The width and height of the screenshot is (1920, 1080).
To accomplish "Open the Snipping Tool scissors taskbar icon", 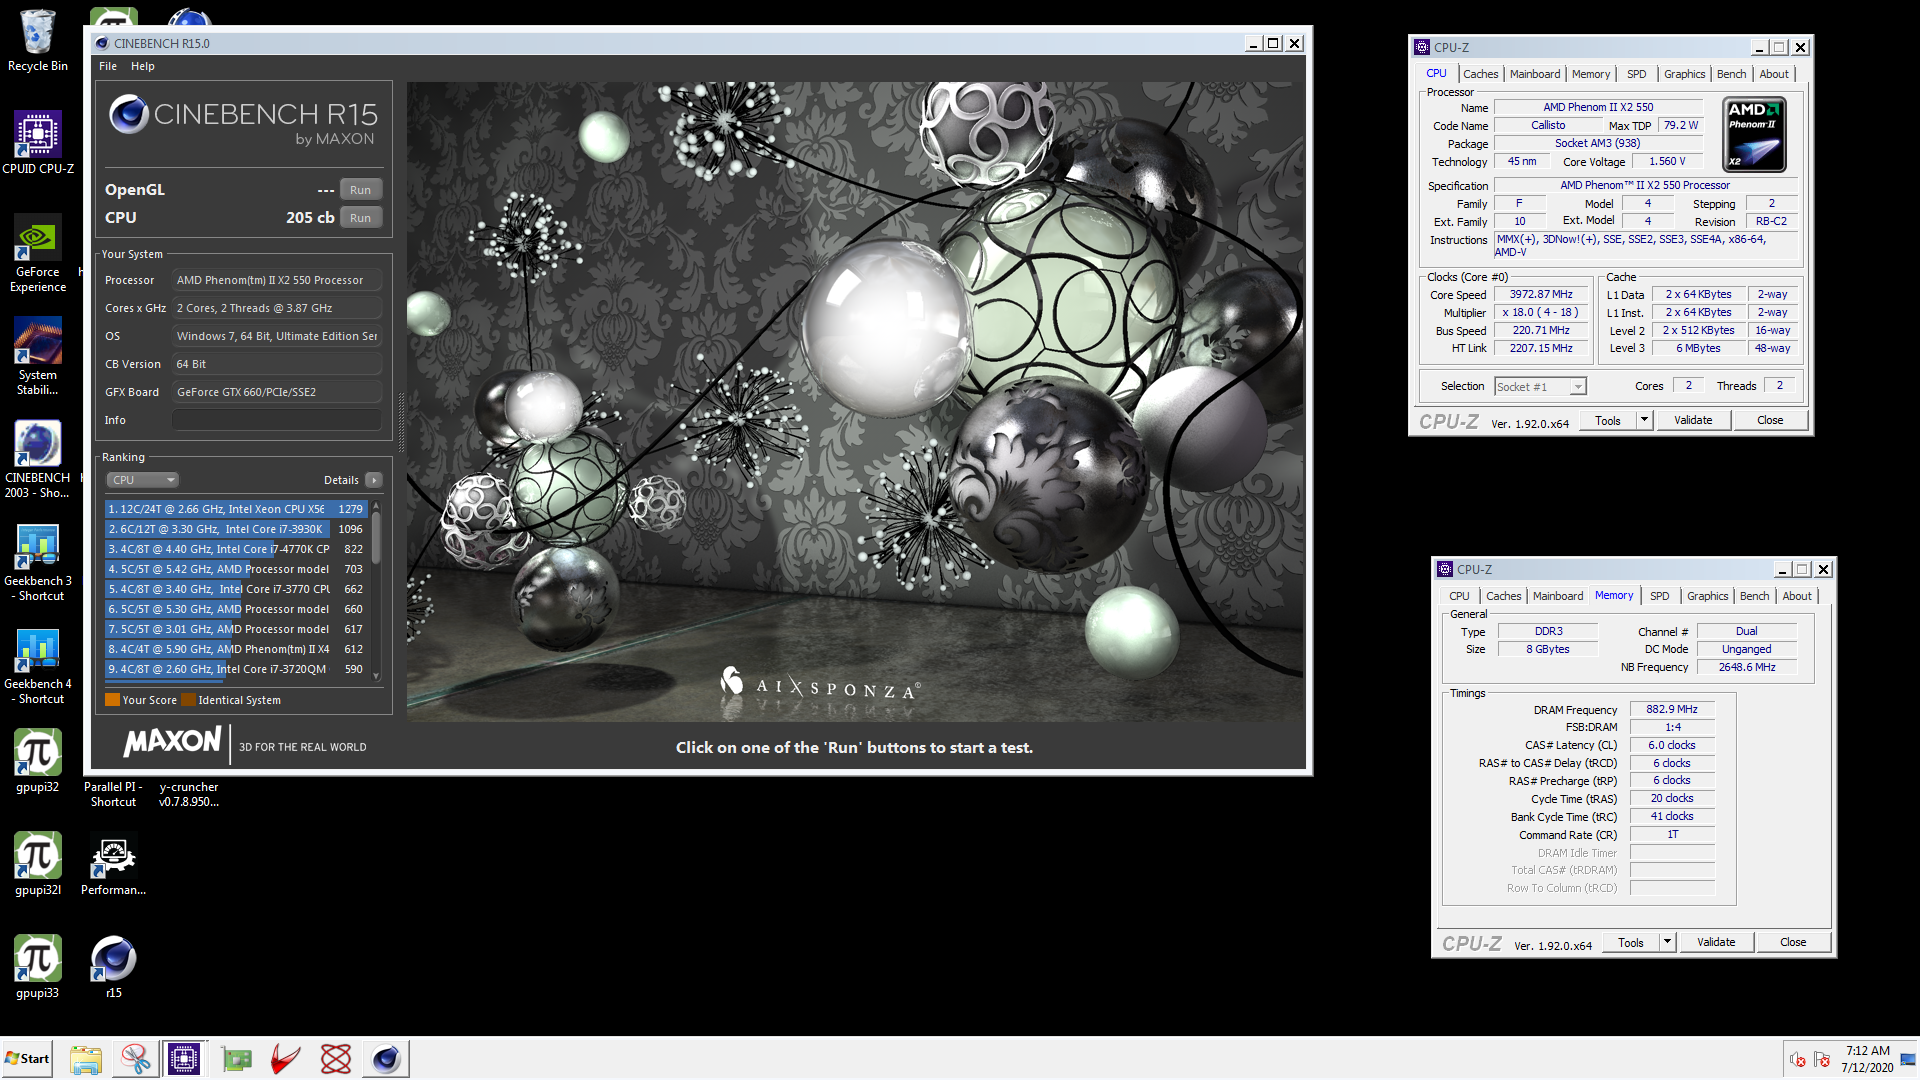I will [x=136, y=1058].
